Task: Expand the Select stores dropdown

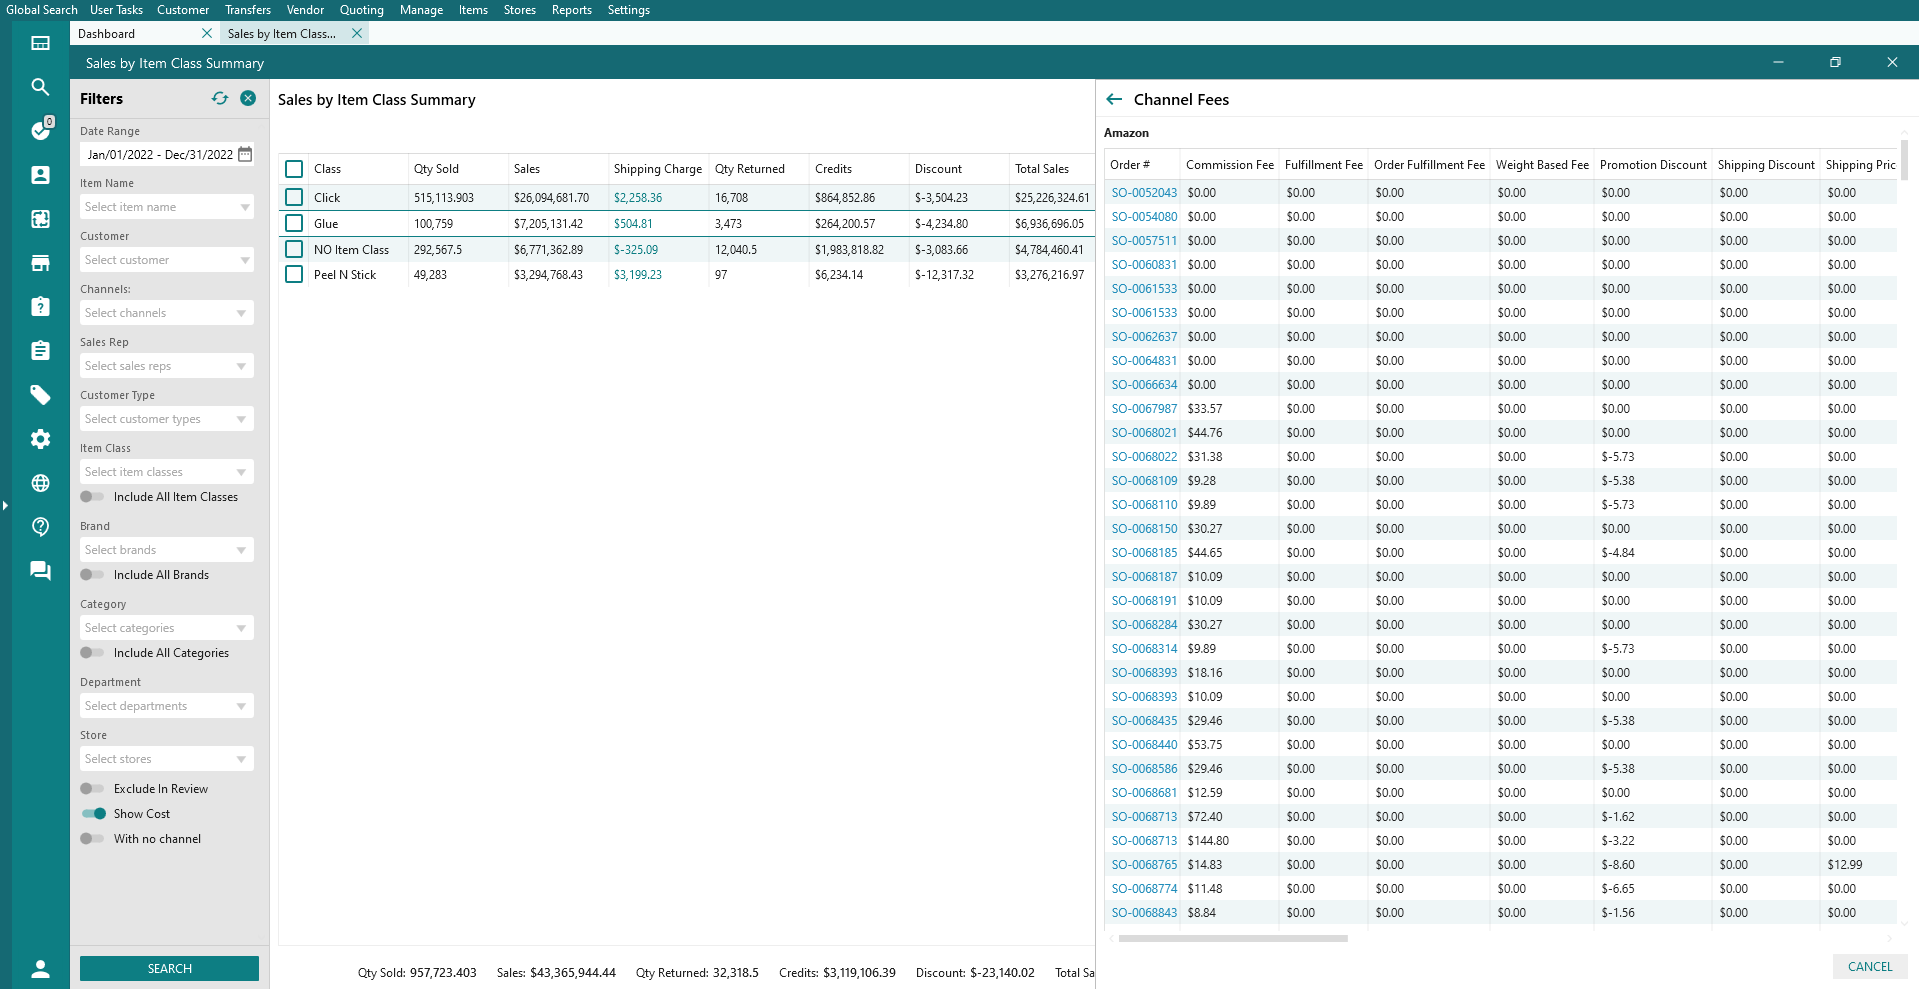Action: click(166, 759)
